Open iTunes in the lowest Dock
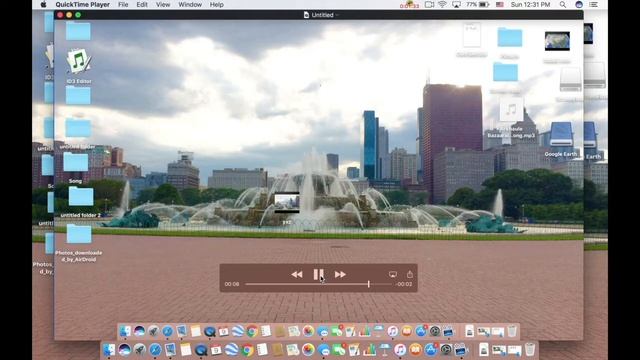Viewport: 640px width, 360px height. (x=400, y=350)
